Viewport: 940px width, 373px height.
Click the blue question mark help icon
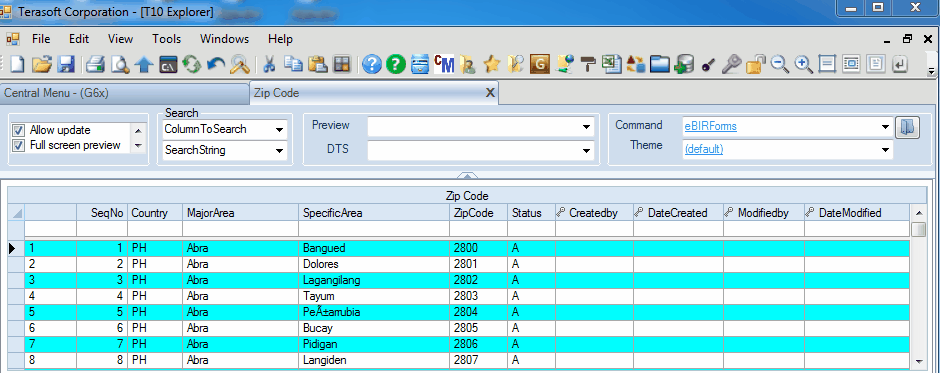pos(372,64)
